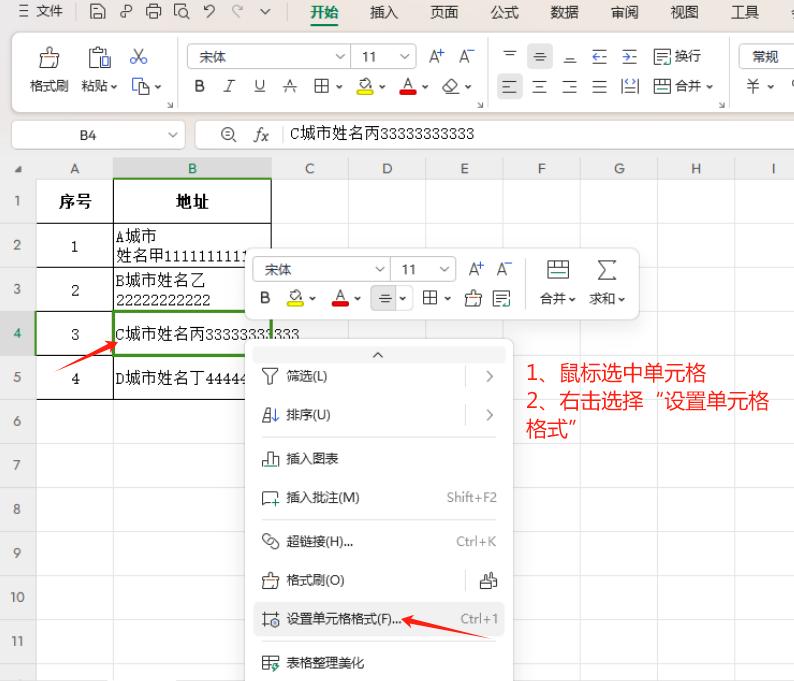
Task: Choose 筛选(L) in context menu
Action: [x=379, y=376]
